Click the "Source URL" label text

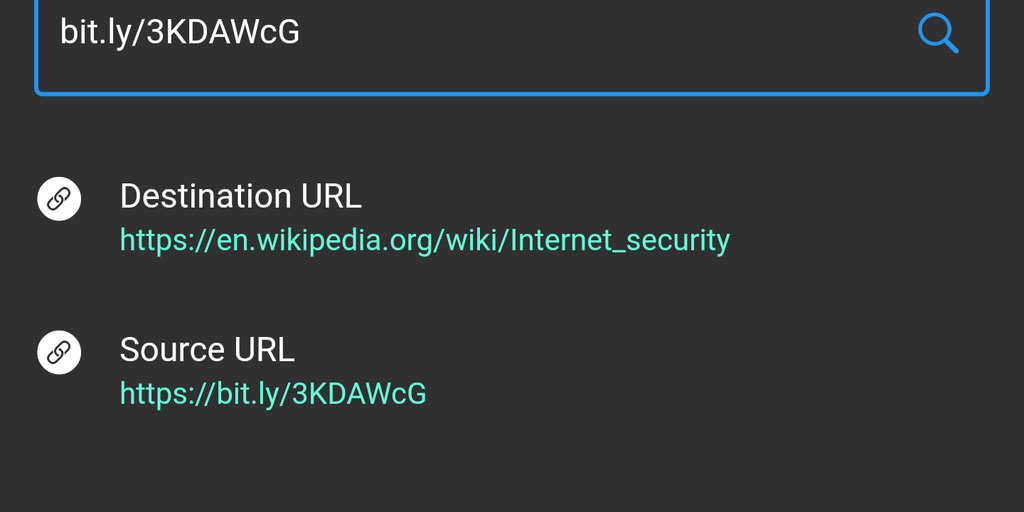(x=207, y=350)
